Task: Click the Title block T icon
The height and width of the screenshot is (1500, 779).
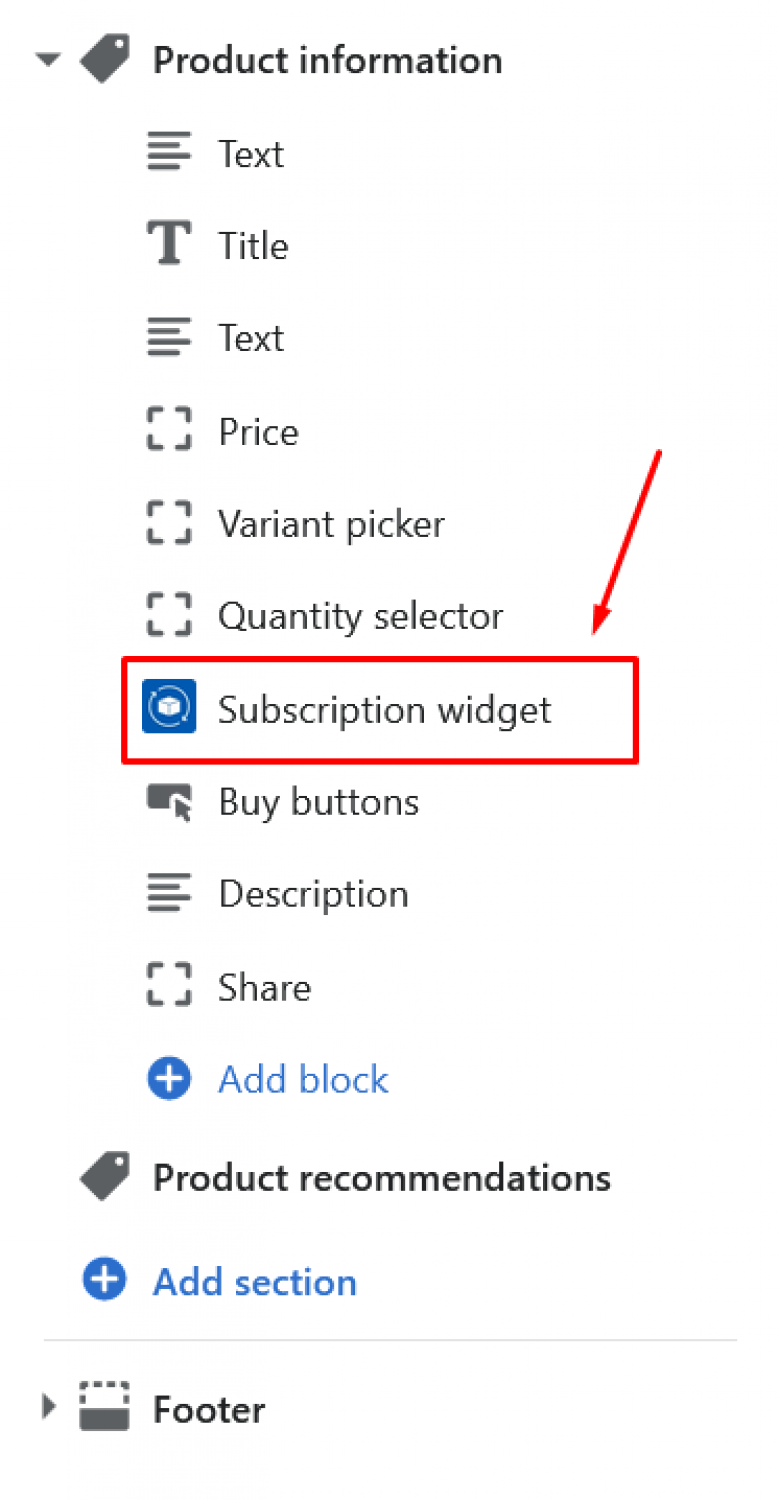Action: pyautogui.click(x=169, y=245)
